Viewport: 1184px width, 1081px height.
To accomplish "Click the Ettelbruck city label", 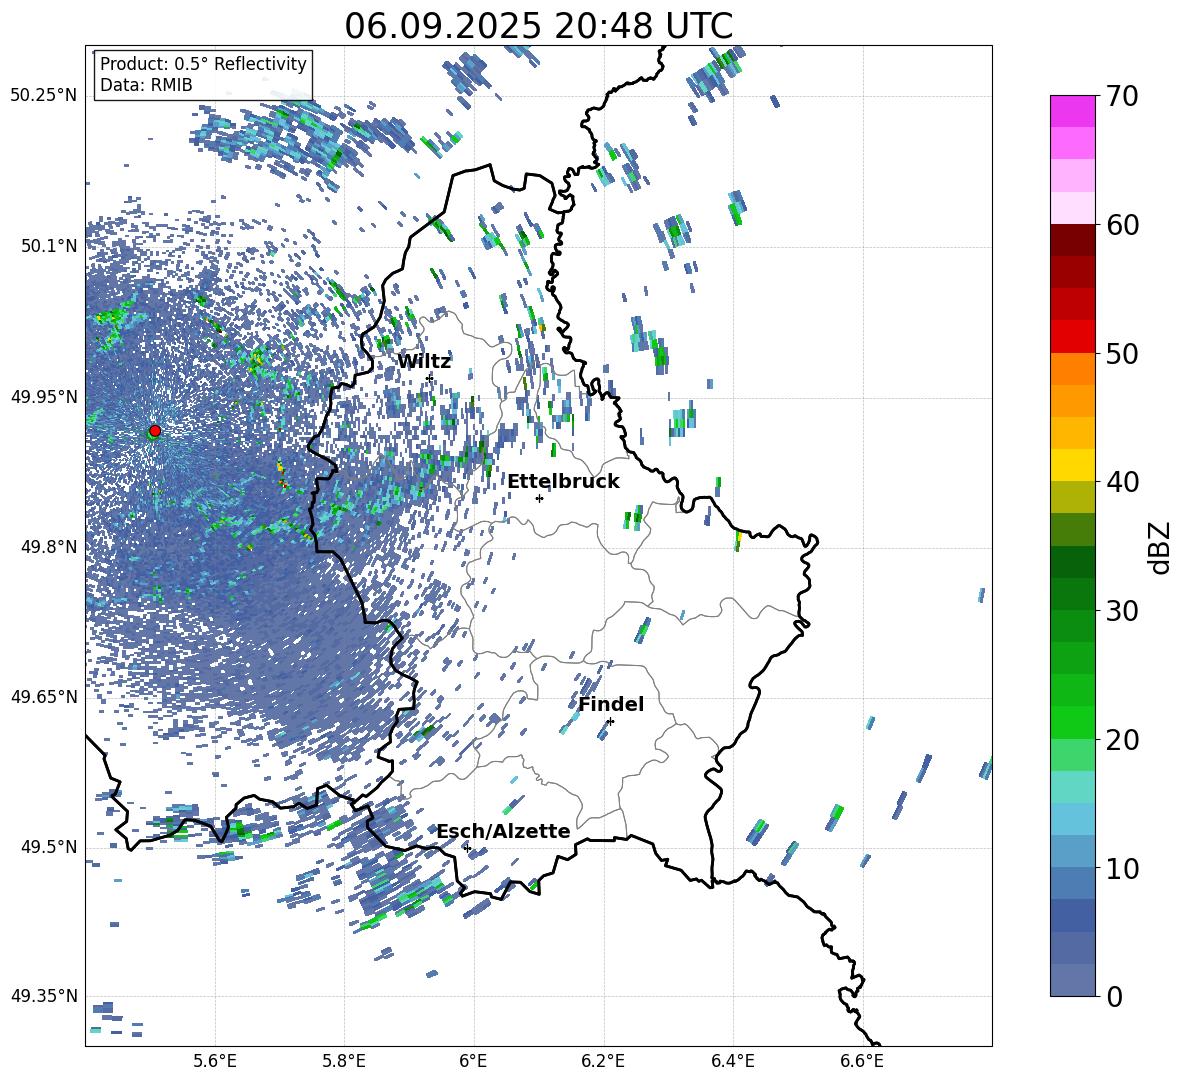I will [563, 482].
